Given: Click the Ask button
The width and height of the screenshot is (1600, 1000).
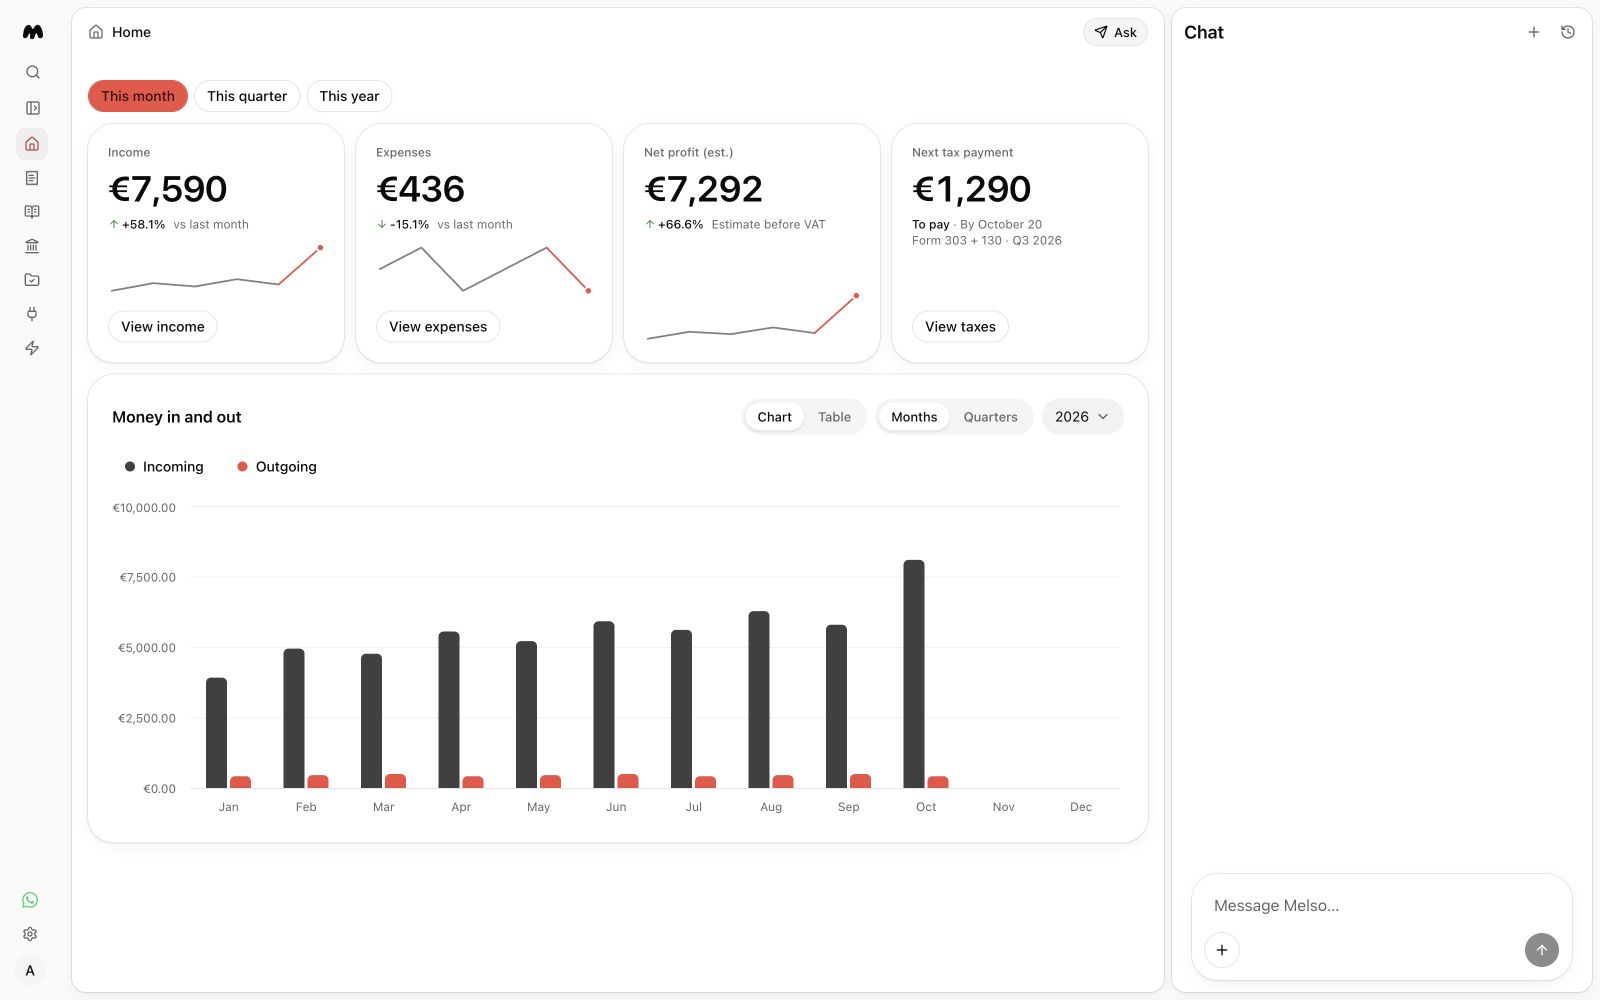Looking at the screenshot, I should click(1115, 32).
